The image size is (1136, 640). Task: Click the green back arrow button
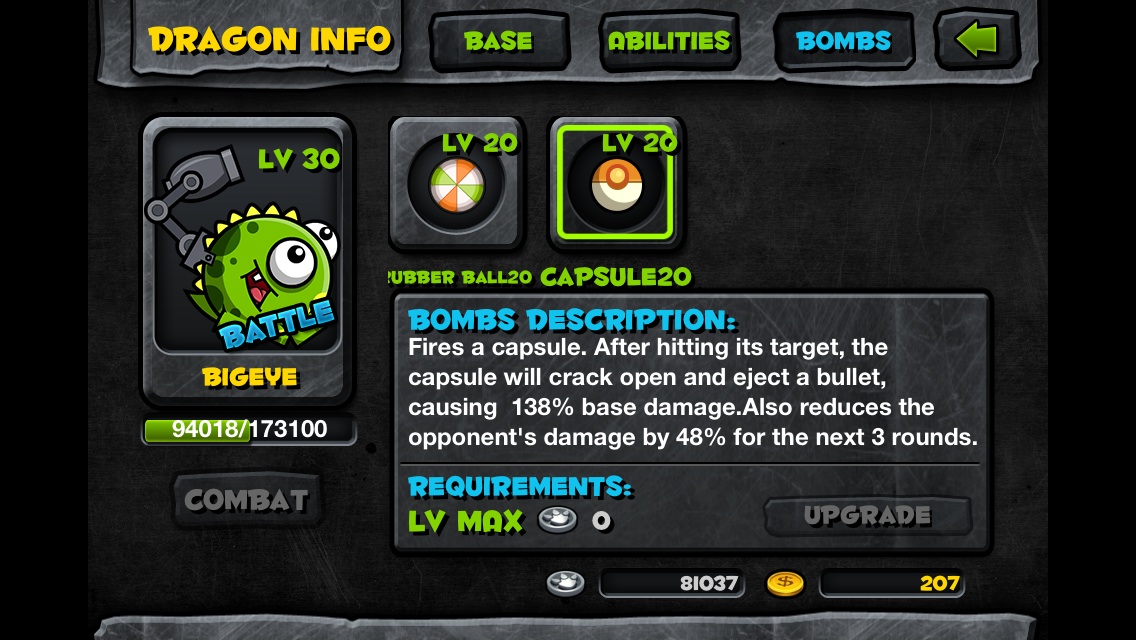point(977,40)
